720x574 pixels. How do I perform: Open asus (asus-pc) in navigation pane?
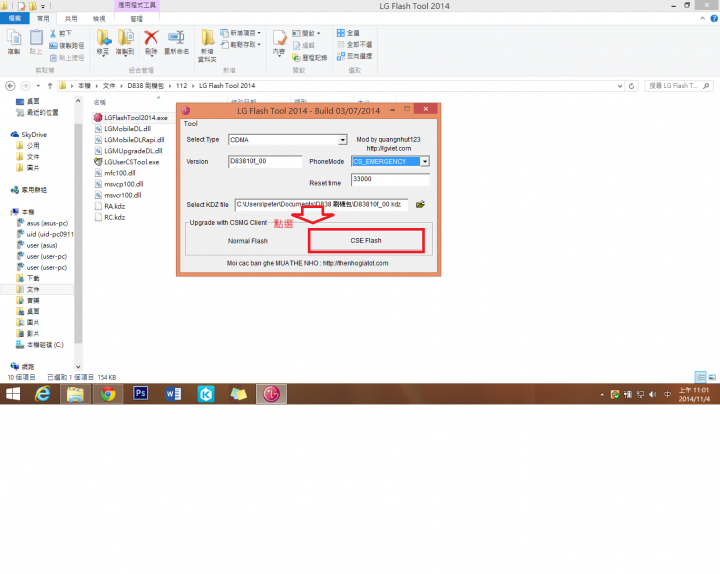click(x=43, y=223)
